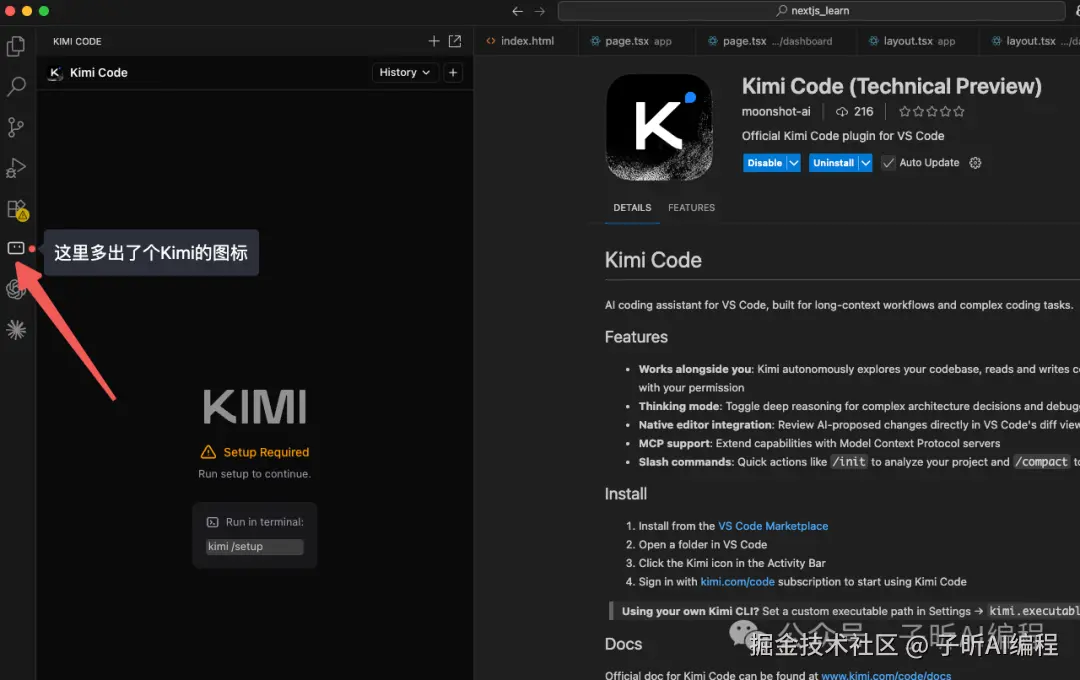Open the Kimi Code icon in Activity Bar

[x=16, y=248]
